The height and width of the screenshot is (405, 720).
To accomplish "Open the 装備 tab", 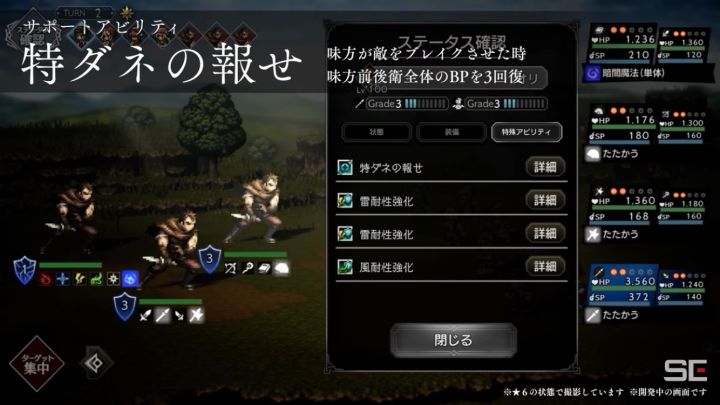I will pos(451,132).
